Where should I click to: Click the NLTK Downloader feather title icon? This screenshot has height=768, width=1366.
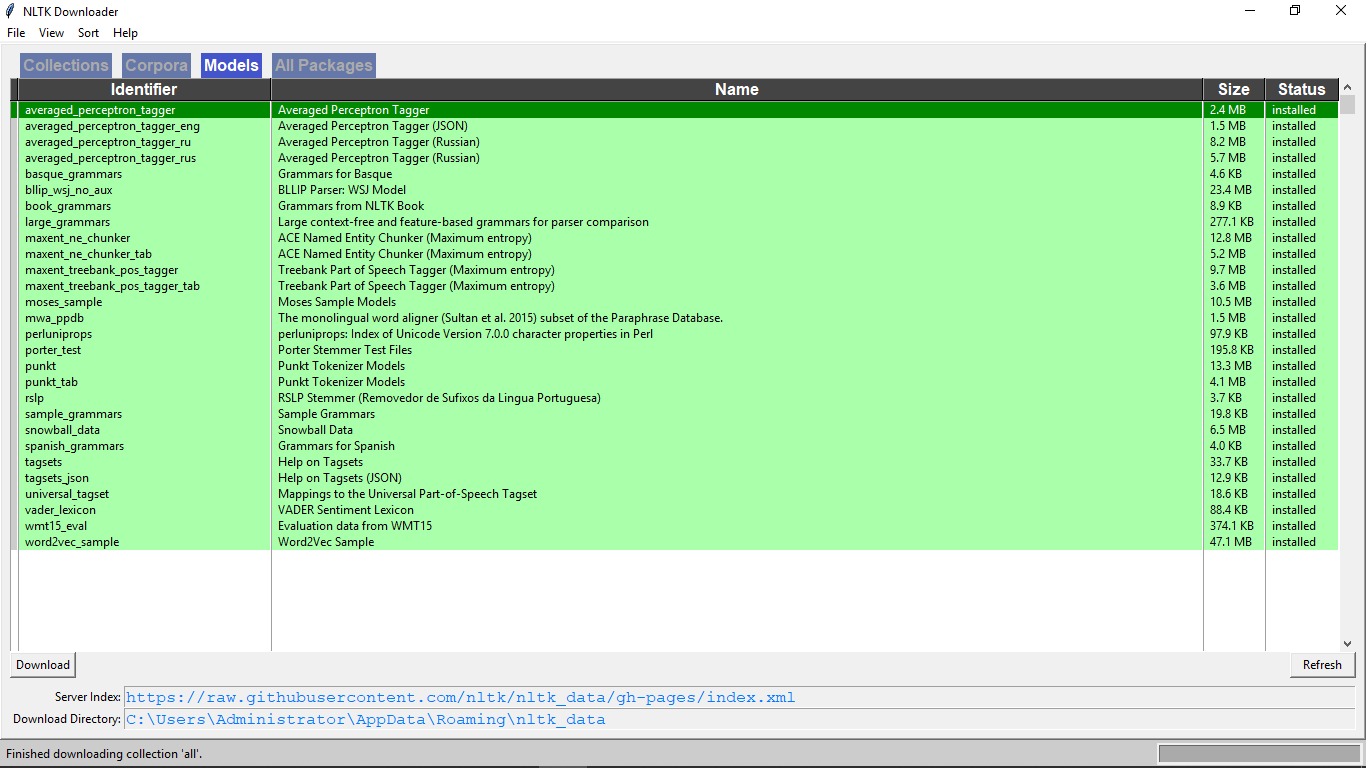coord(11,11)
